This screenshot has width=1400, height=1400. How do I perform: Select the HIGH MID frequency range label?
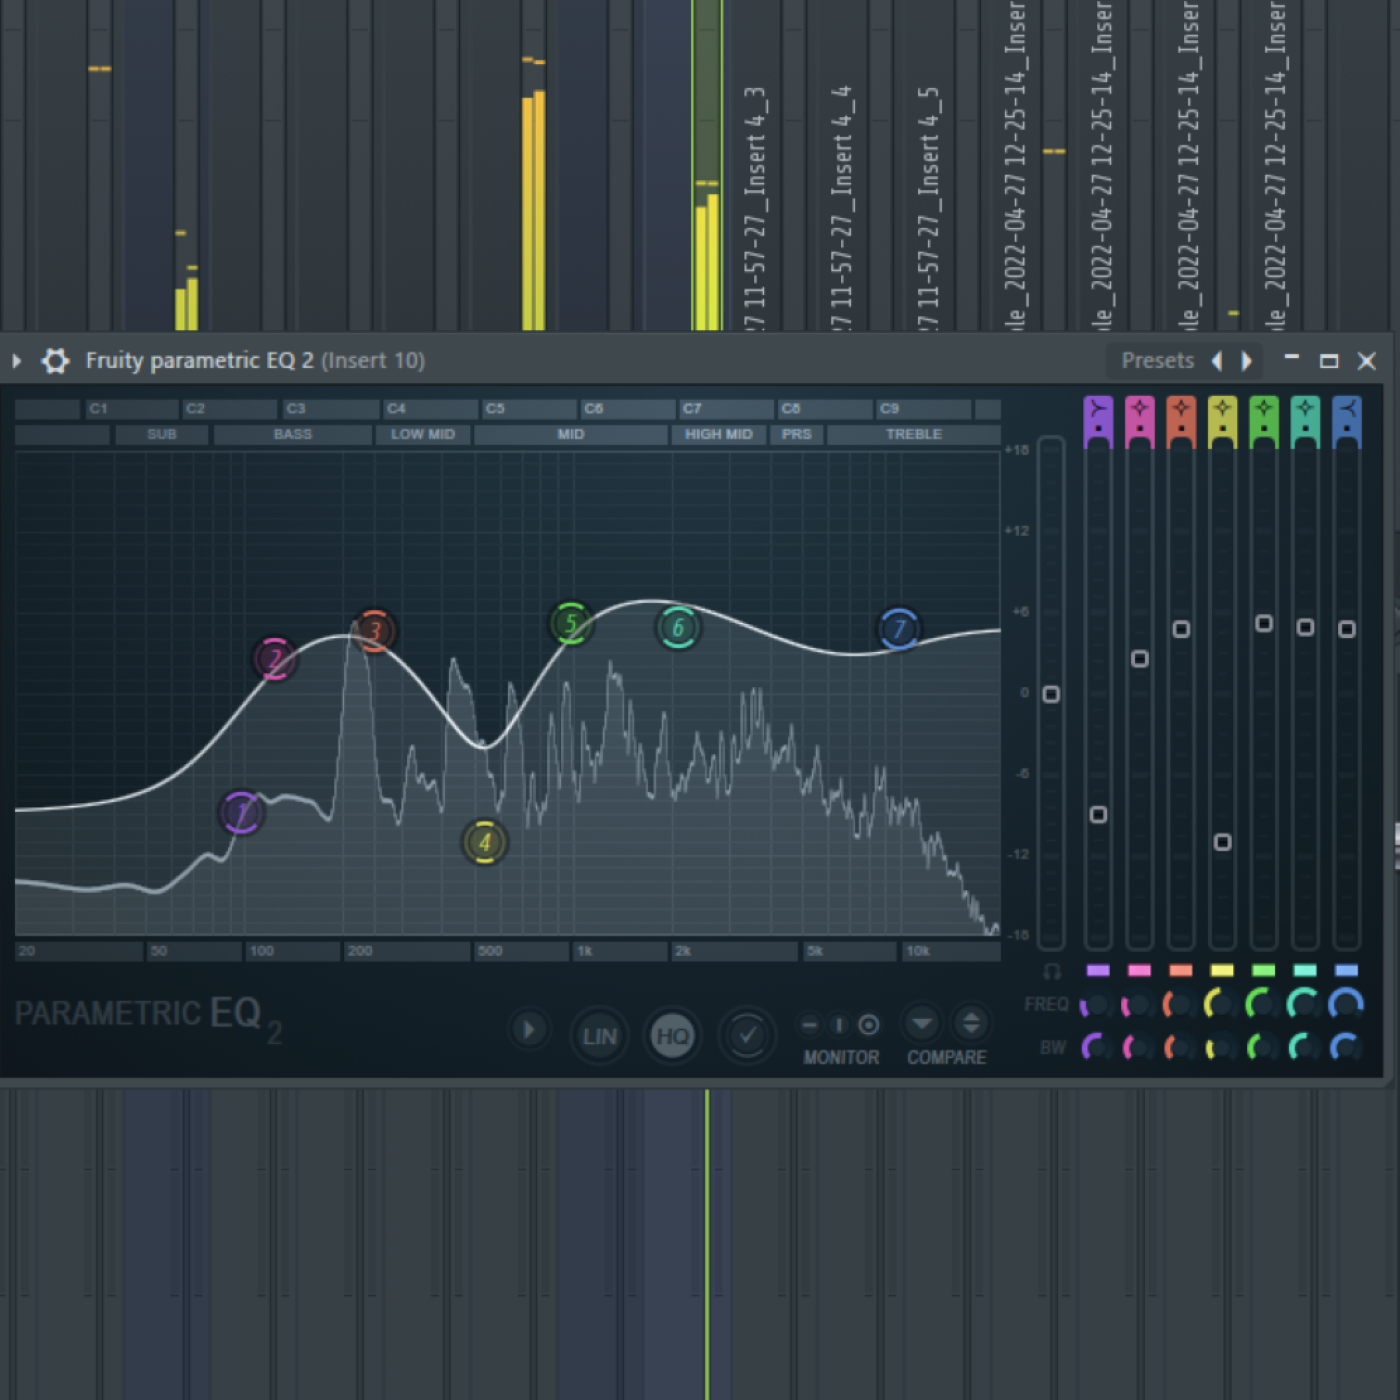(x=718, y=434)
